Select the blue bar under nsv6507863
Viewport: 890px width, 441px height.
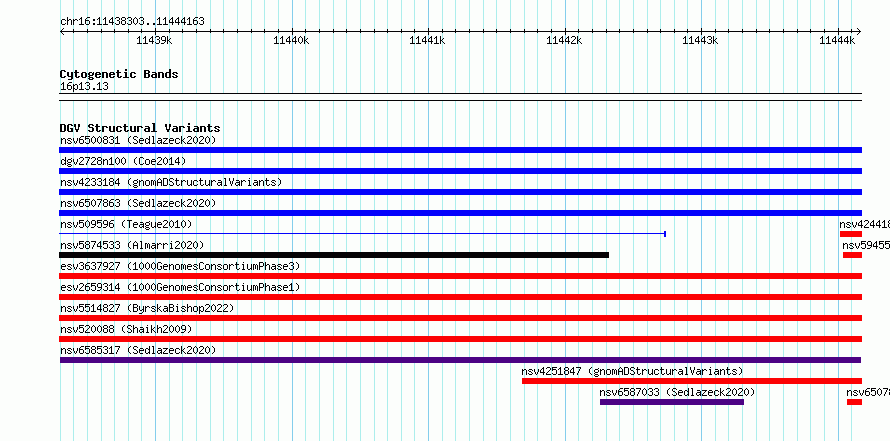pos(460,213)
